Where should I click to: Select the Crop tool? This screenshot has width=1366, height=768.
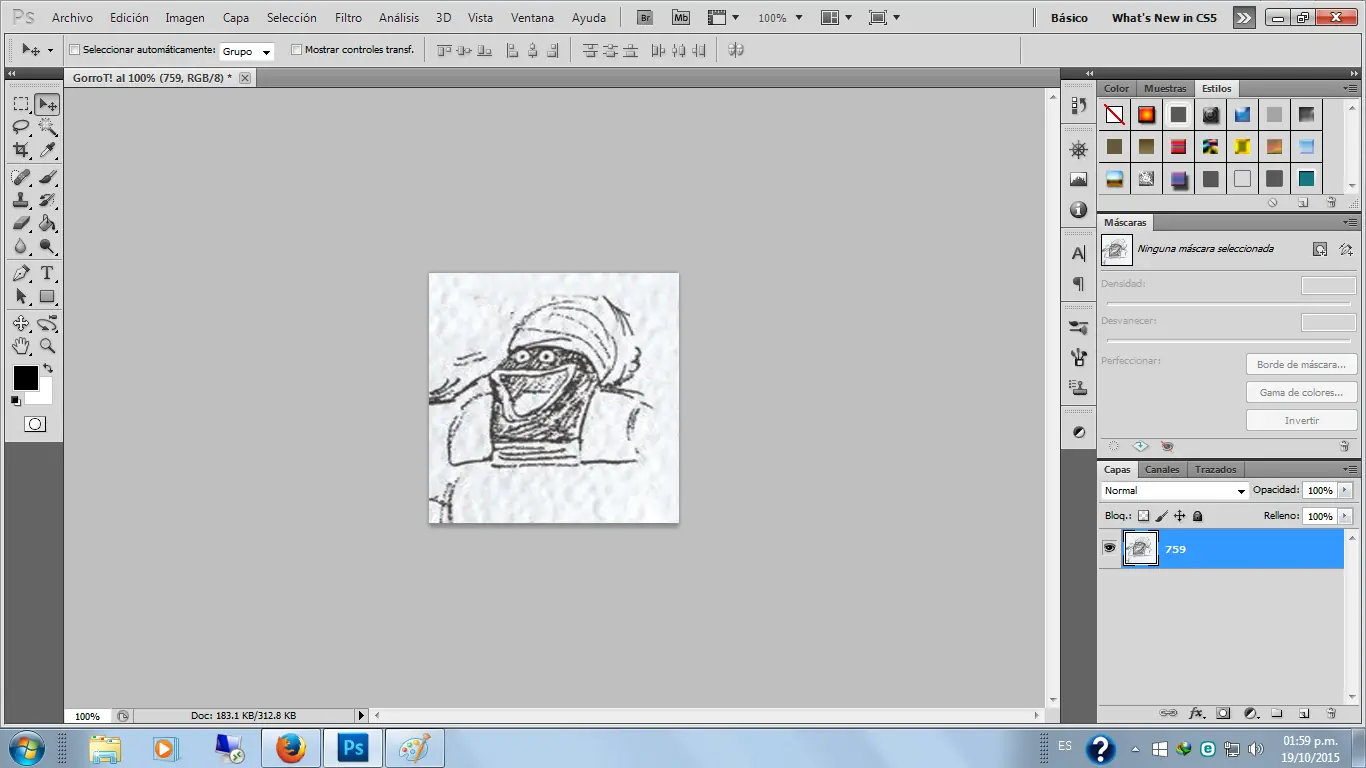(x=21, y=150)
